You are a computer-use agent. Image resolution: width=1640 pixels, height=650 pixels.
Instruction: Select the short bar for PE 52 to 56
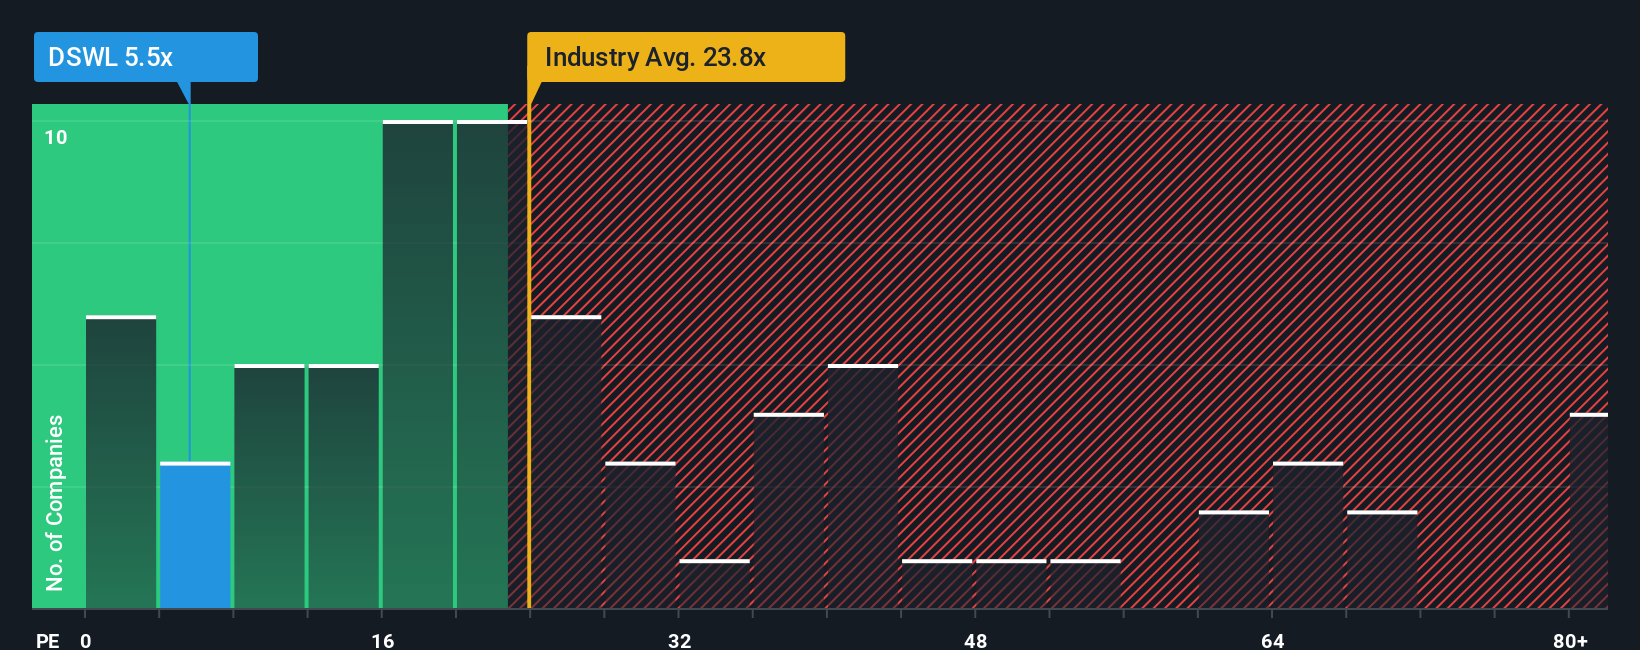(x=1085, y=584)
